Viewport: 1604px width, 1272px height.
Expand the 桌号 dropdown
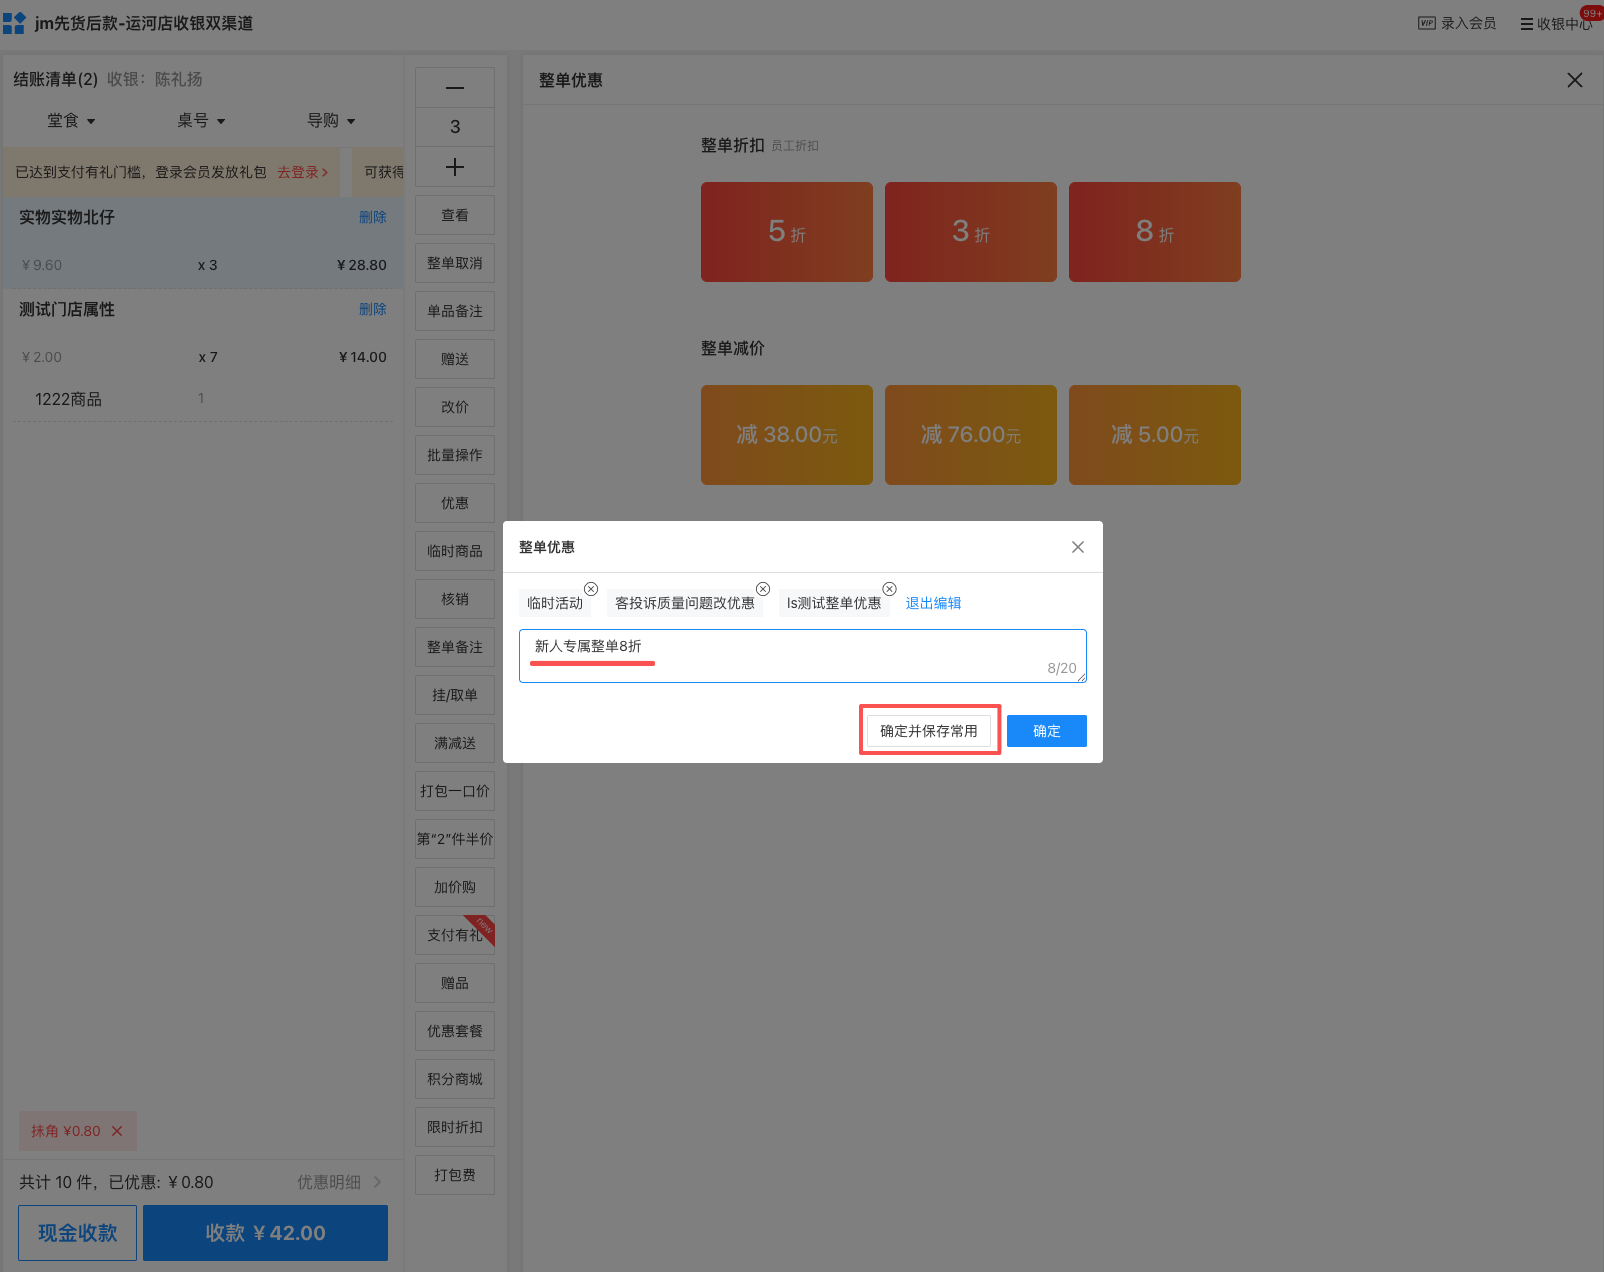pyautogui.click(x=201, y=121)
